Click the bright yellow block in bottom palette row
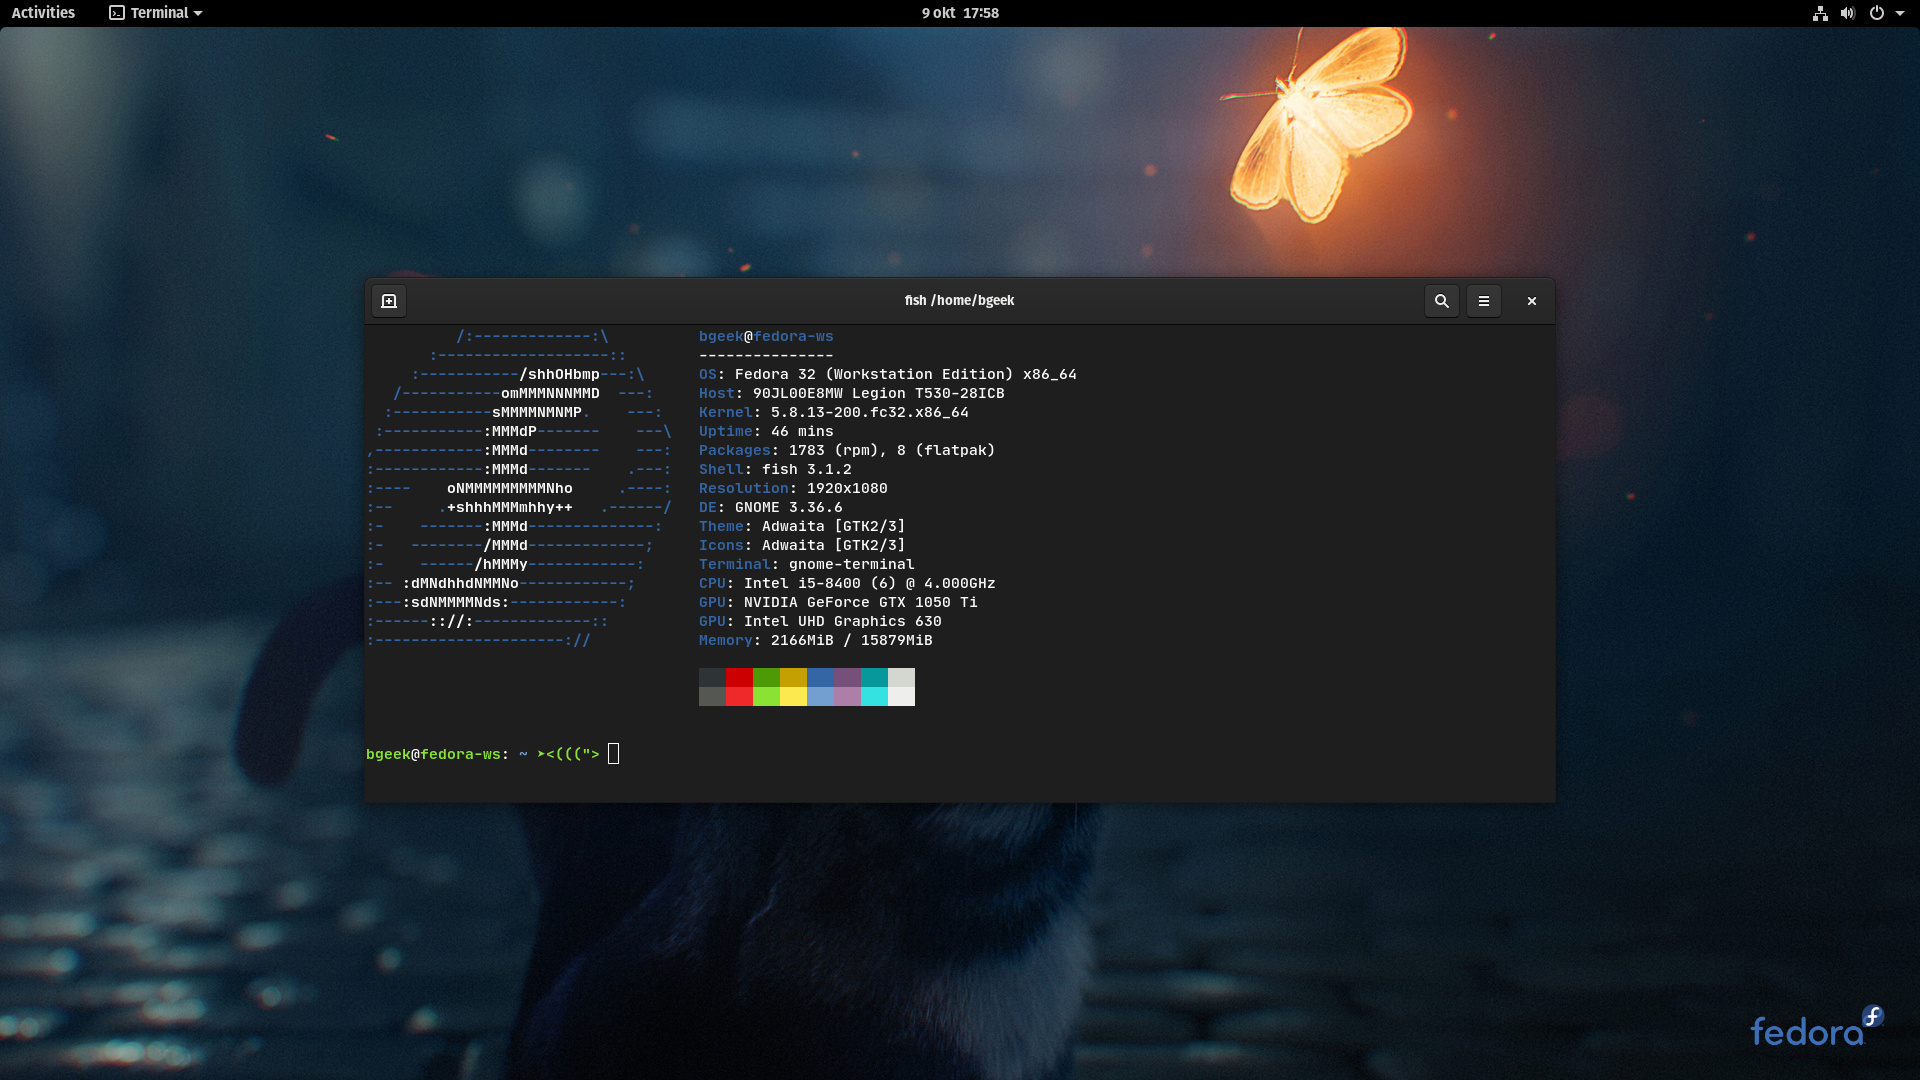The image size is (1920, 1080). click(793, 696)
